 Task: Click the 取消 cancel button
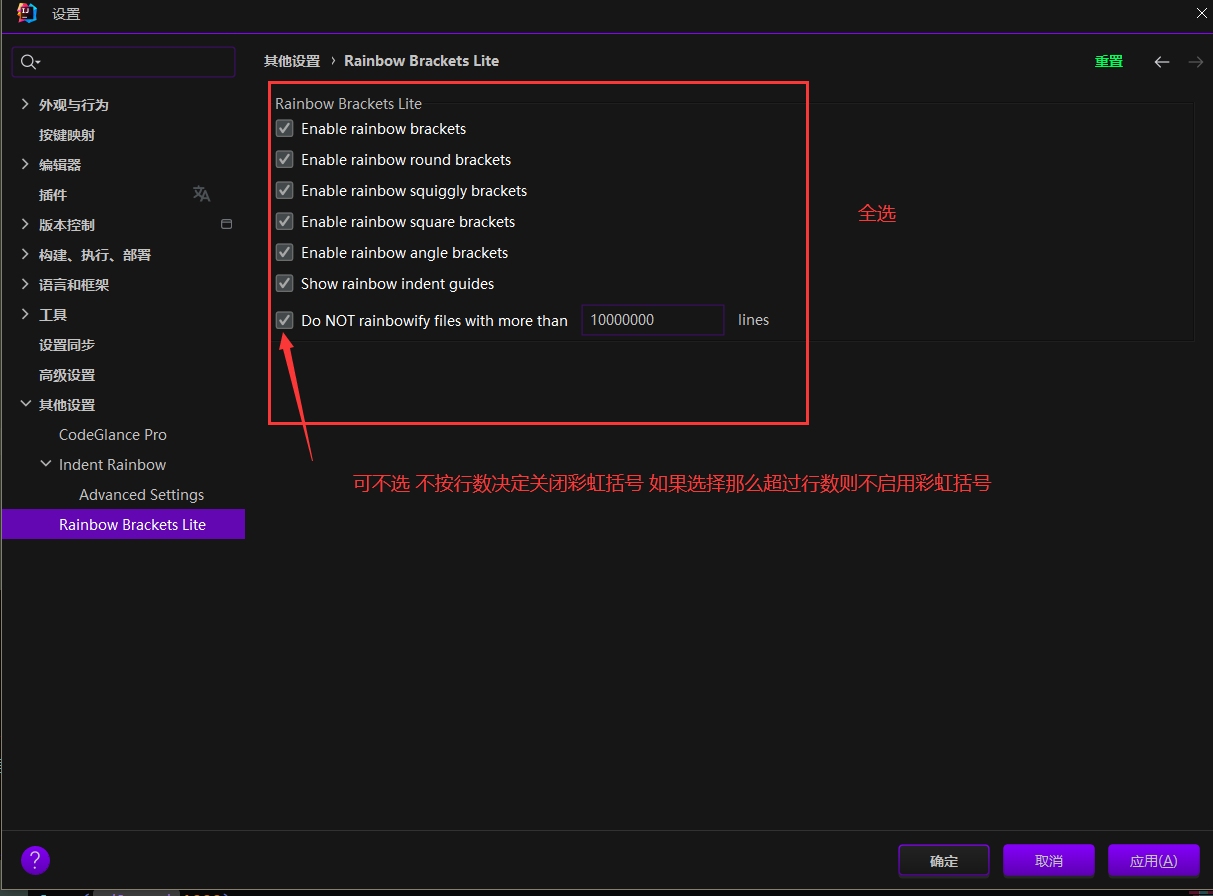1049,860
